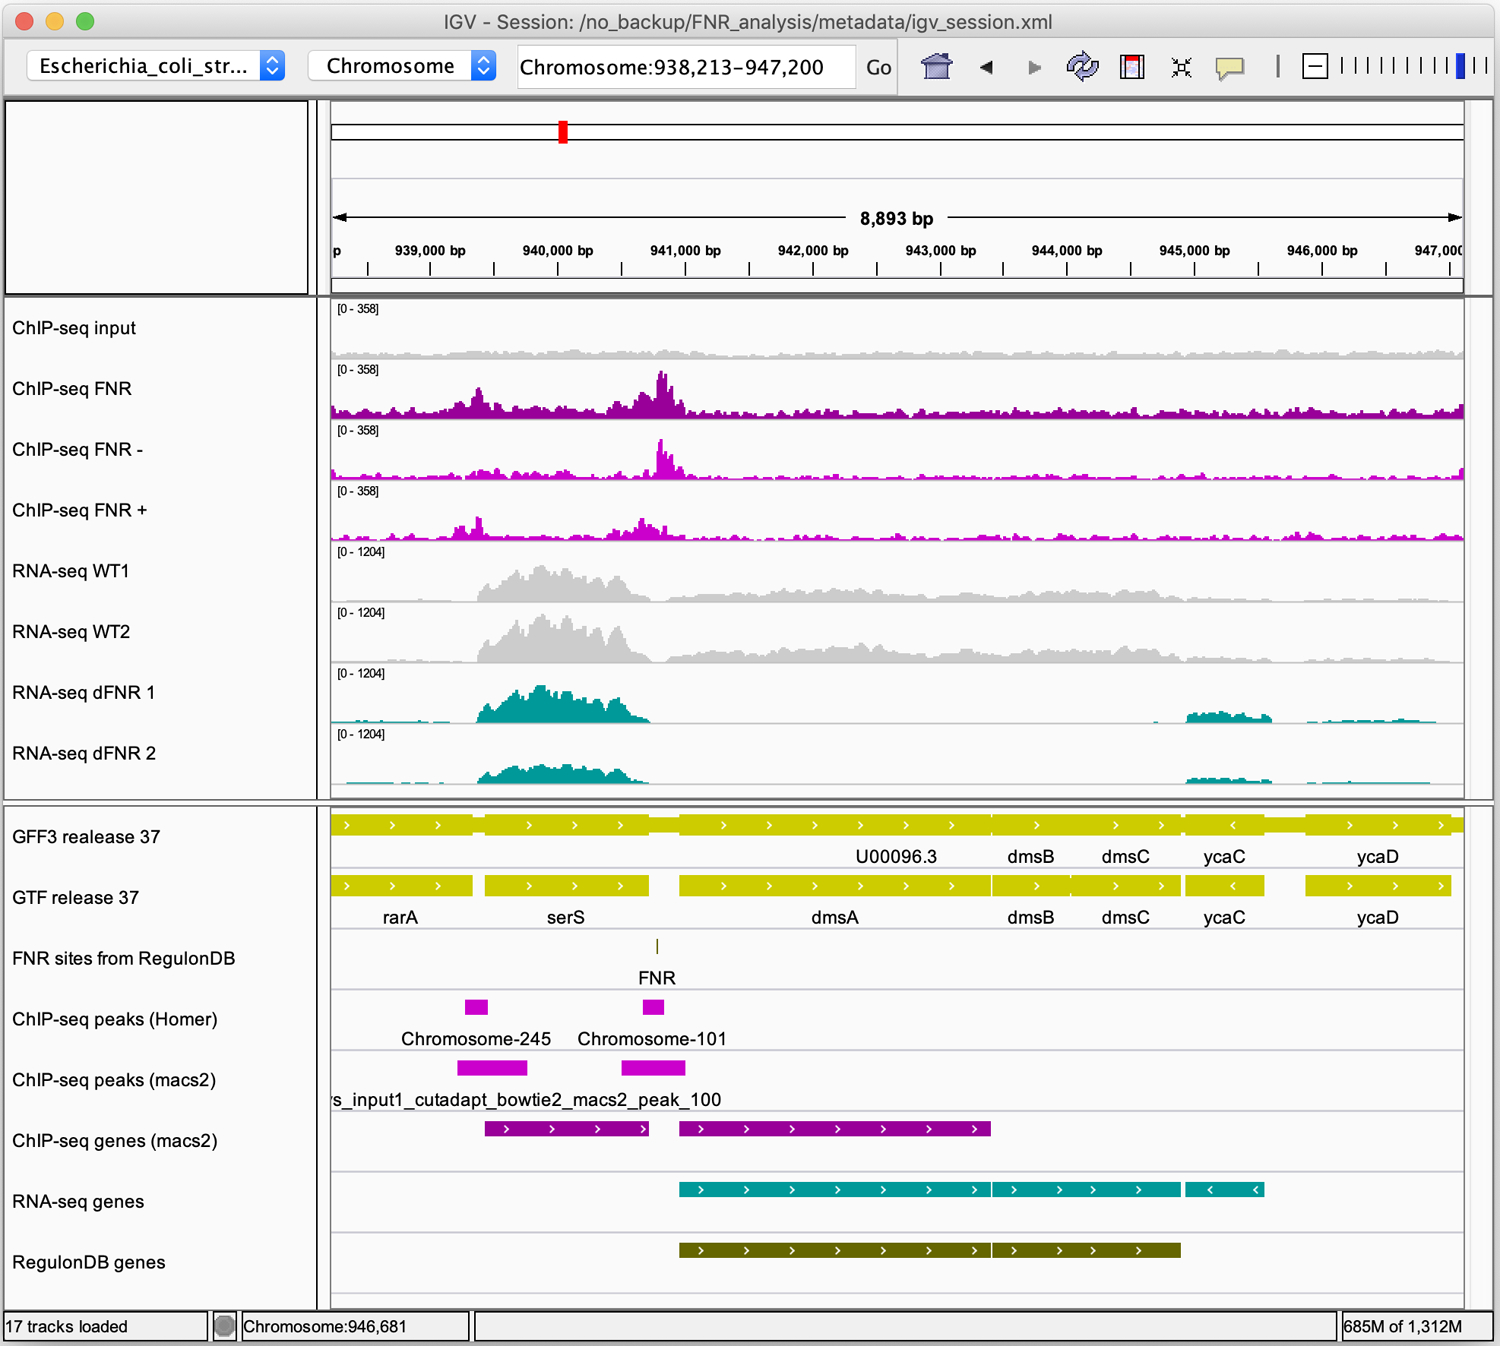1500x1346 pixels.
Task: Click the RNA-seq WT1 [0 - 1204] range label
Action: click(x=361, y=552)
